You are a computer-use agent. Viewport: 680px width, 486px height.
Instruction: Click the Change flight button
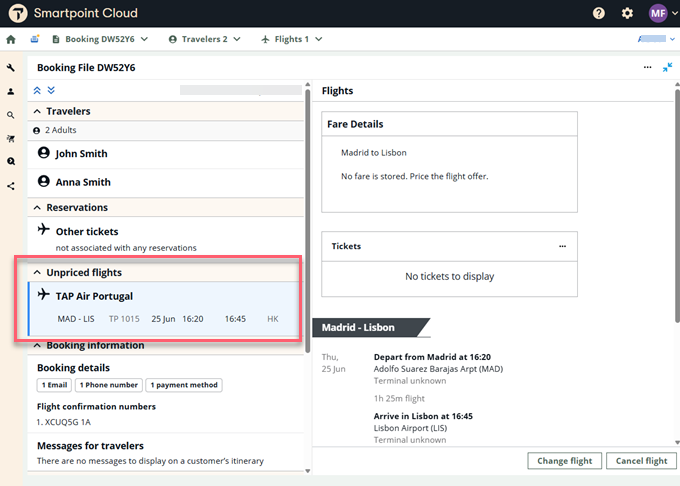pos(565,461)
